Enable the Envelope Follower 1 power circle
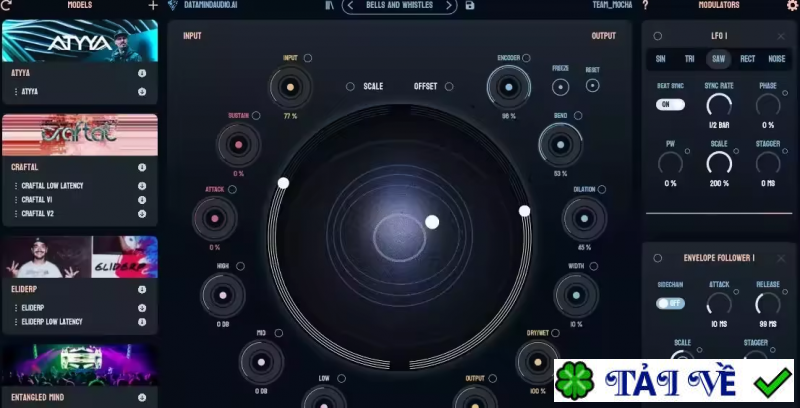The image size is (800, 408). 658,258
